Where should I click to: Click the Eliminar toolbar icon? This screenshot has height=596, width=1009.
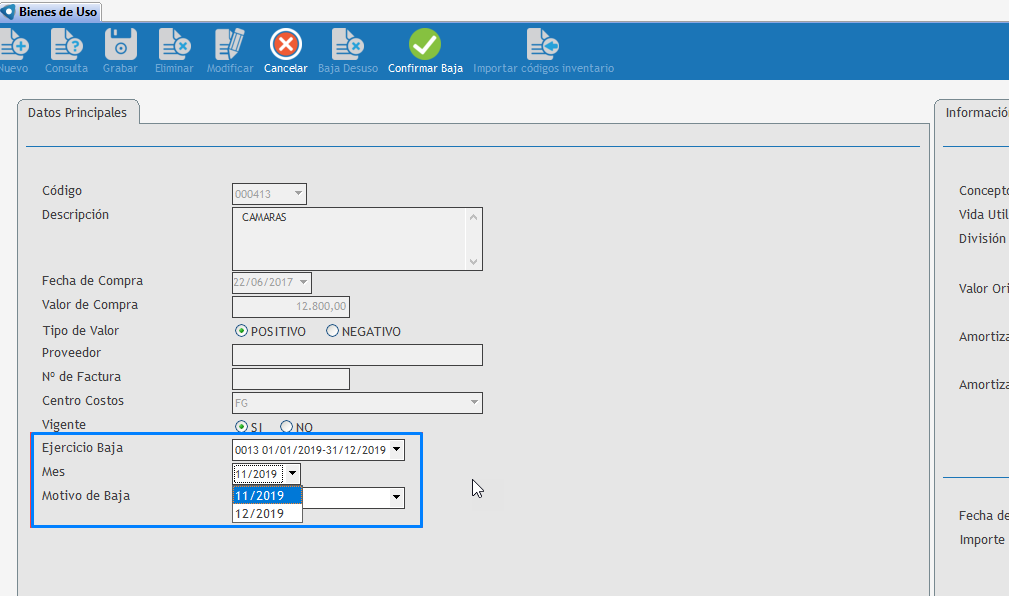[x=174, y=45]
